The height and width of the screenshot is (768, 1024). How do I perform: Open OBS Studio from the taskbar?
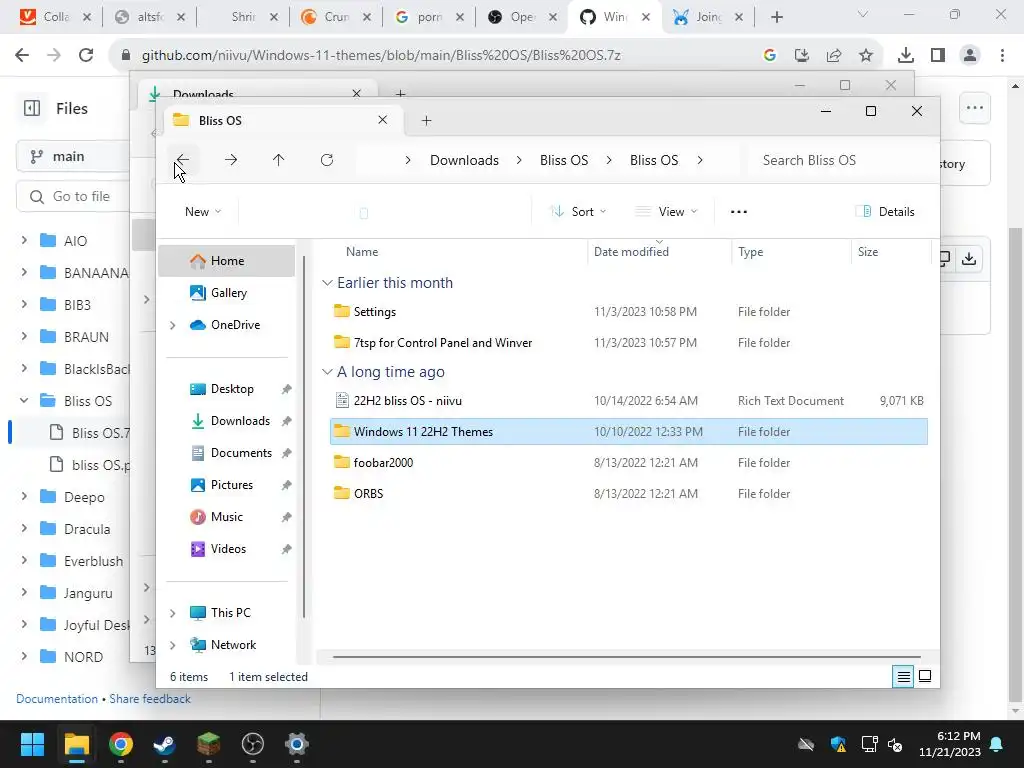click(x=253, y=744)
